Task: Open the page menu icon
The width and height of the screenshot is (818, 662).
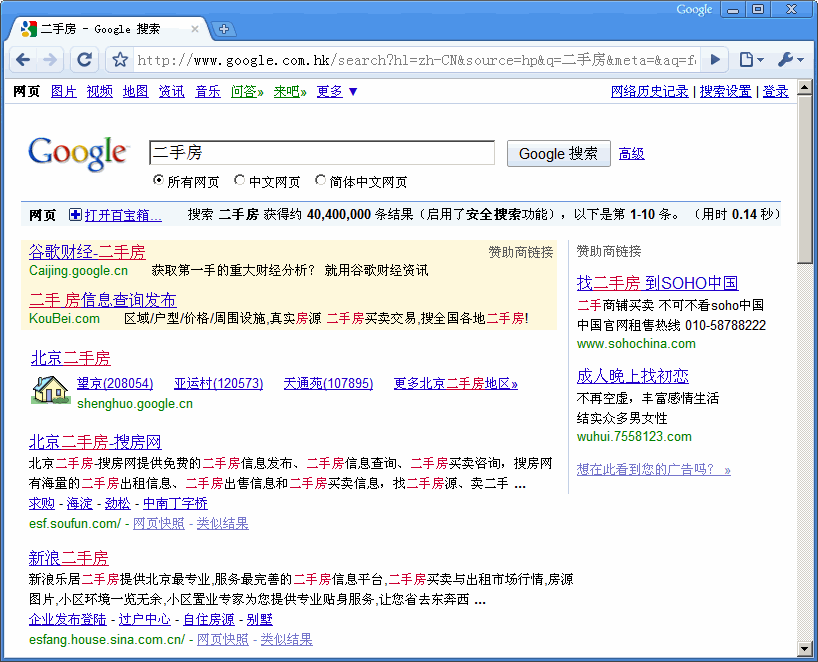Action: coord(751,60)
